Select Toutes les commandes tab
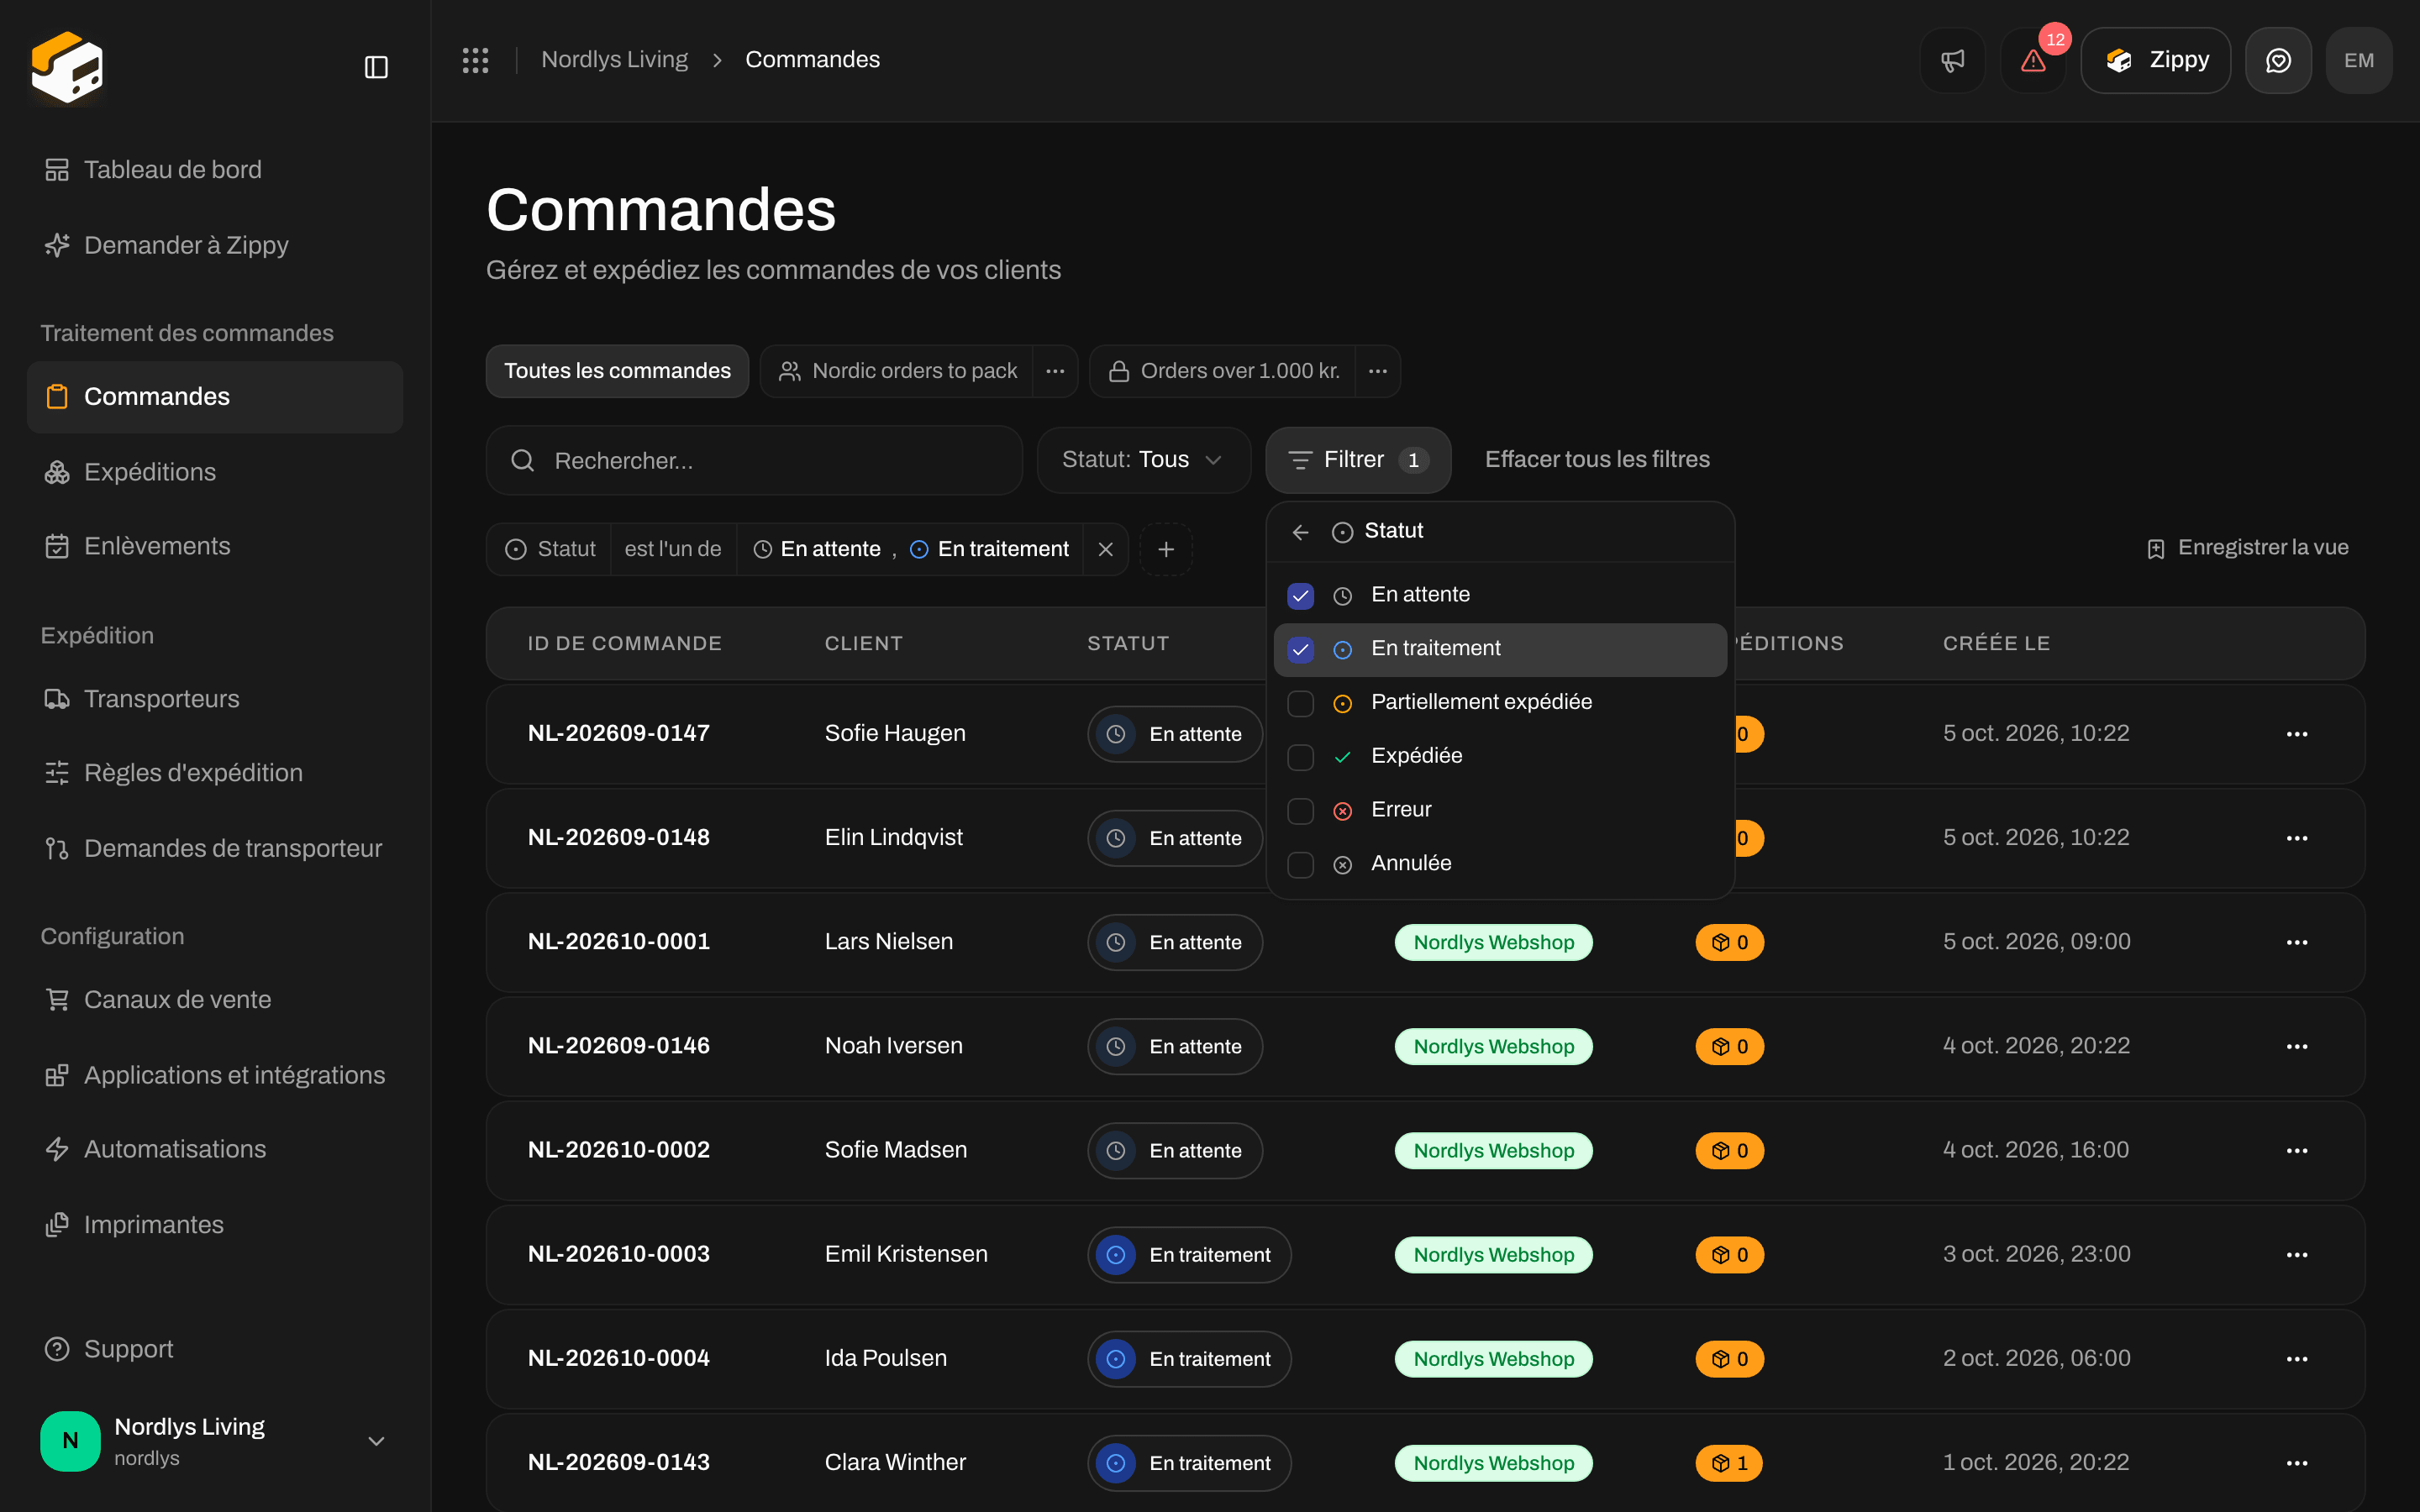2420x1512 pixels. pos(617,371)
